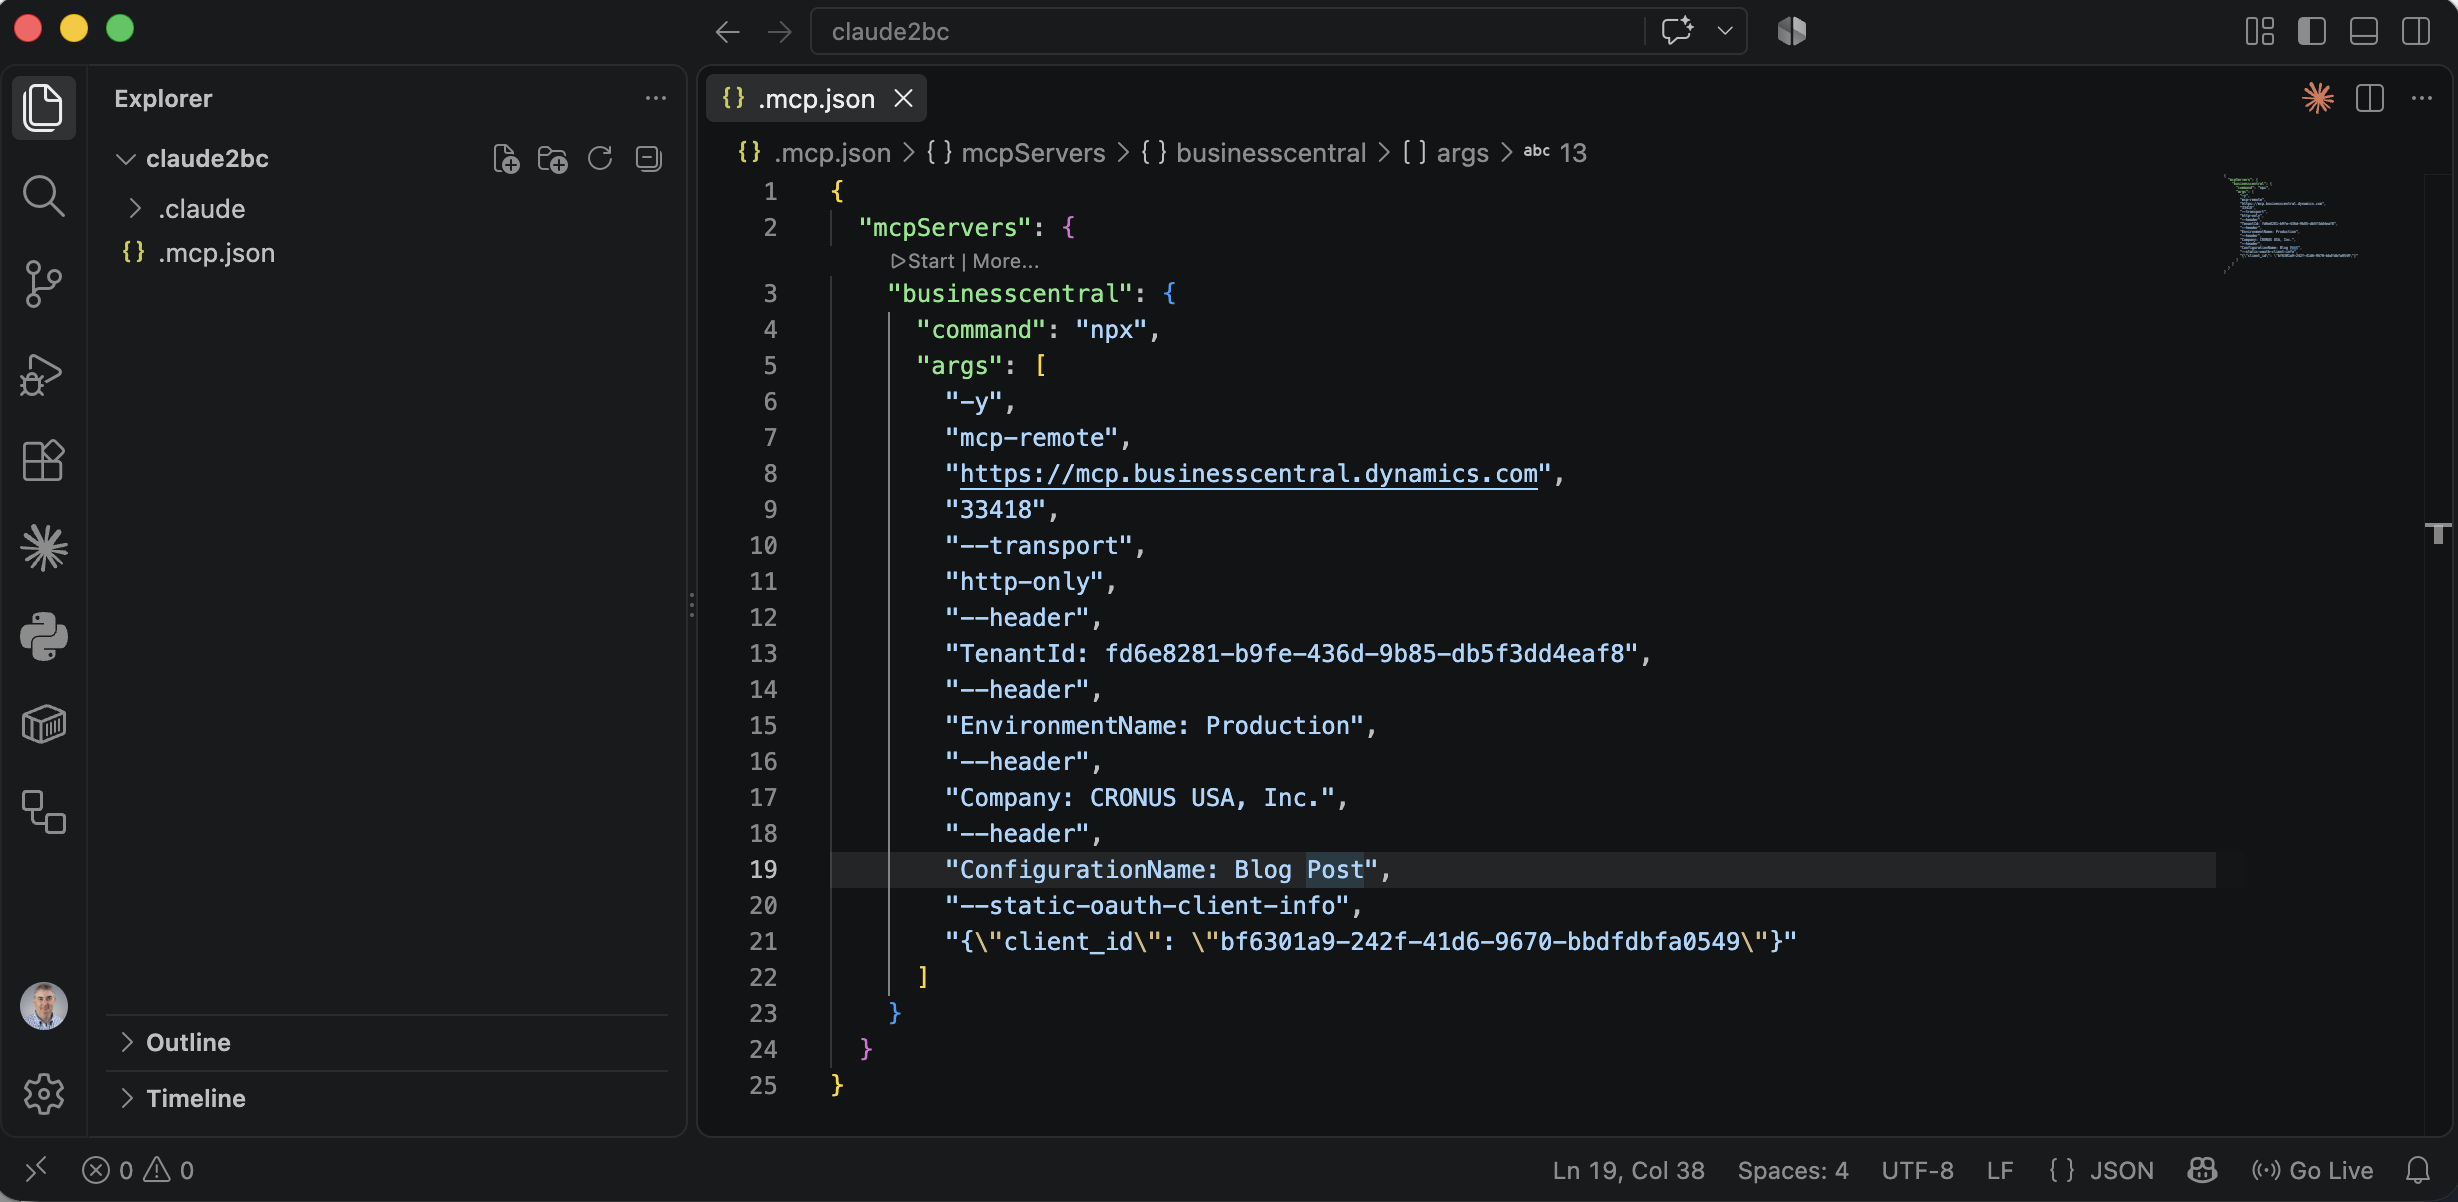Viewport: 2458px width, 1202px height.
Task: Create a new folder in claude2bc
Action: click(552, 159)
